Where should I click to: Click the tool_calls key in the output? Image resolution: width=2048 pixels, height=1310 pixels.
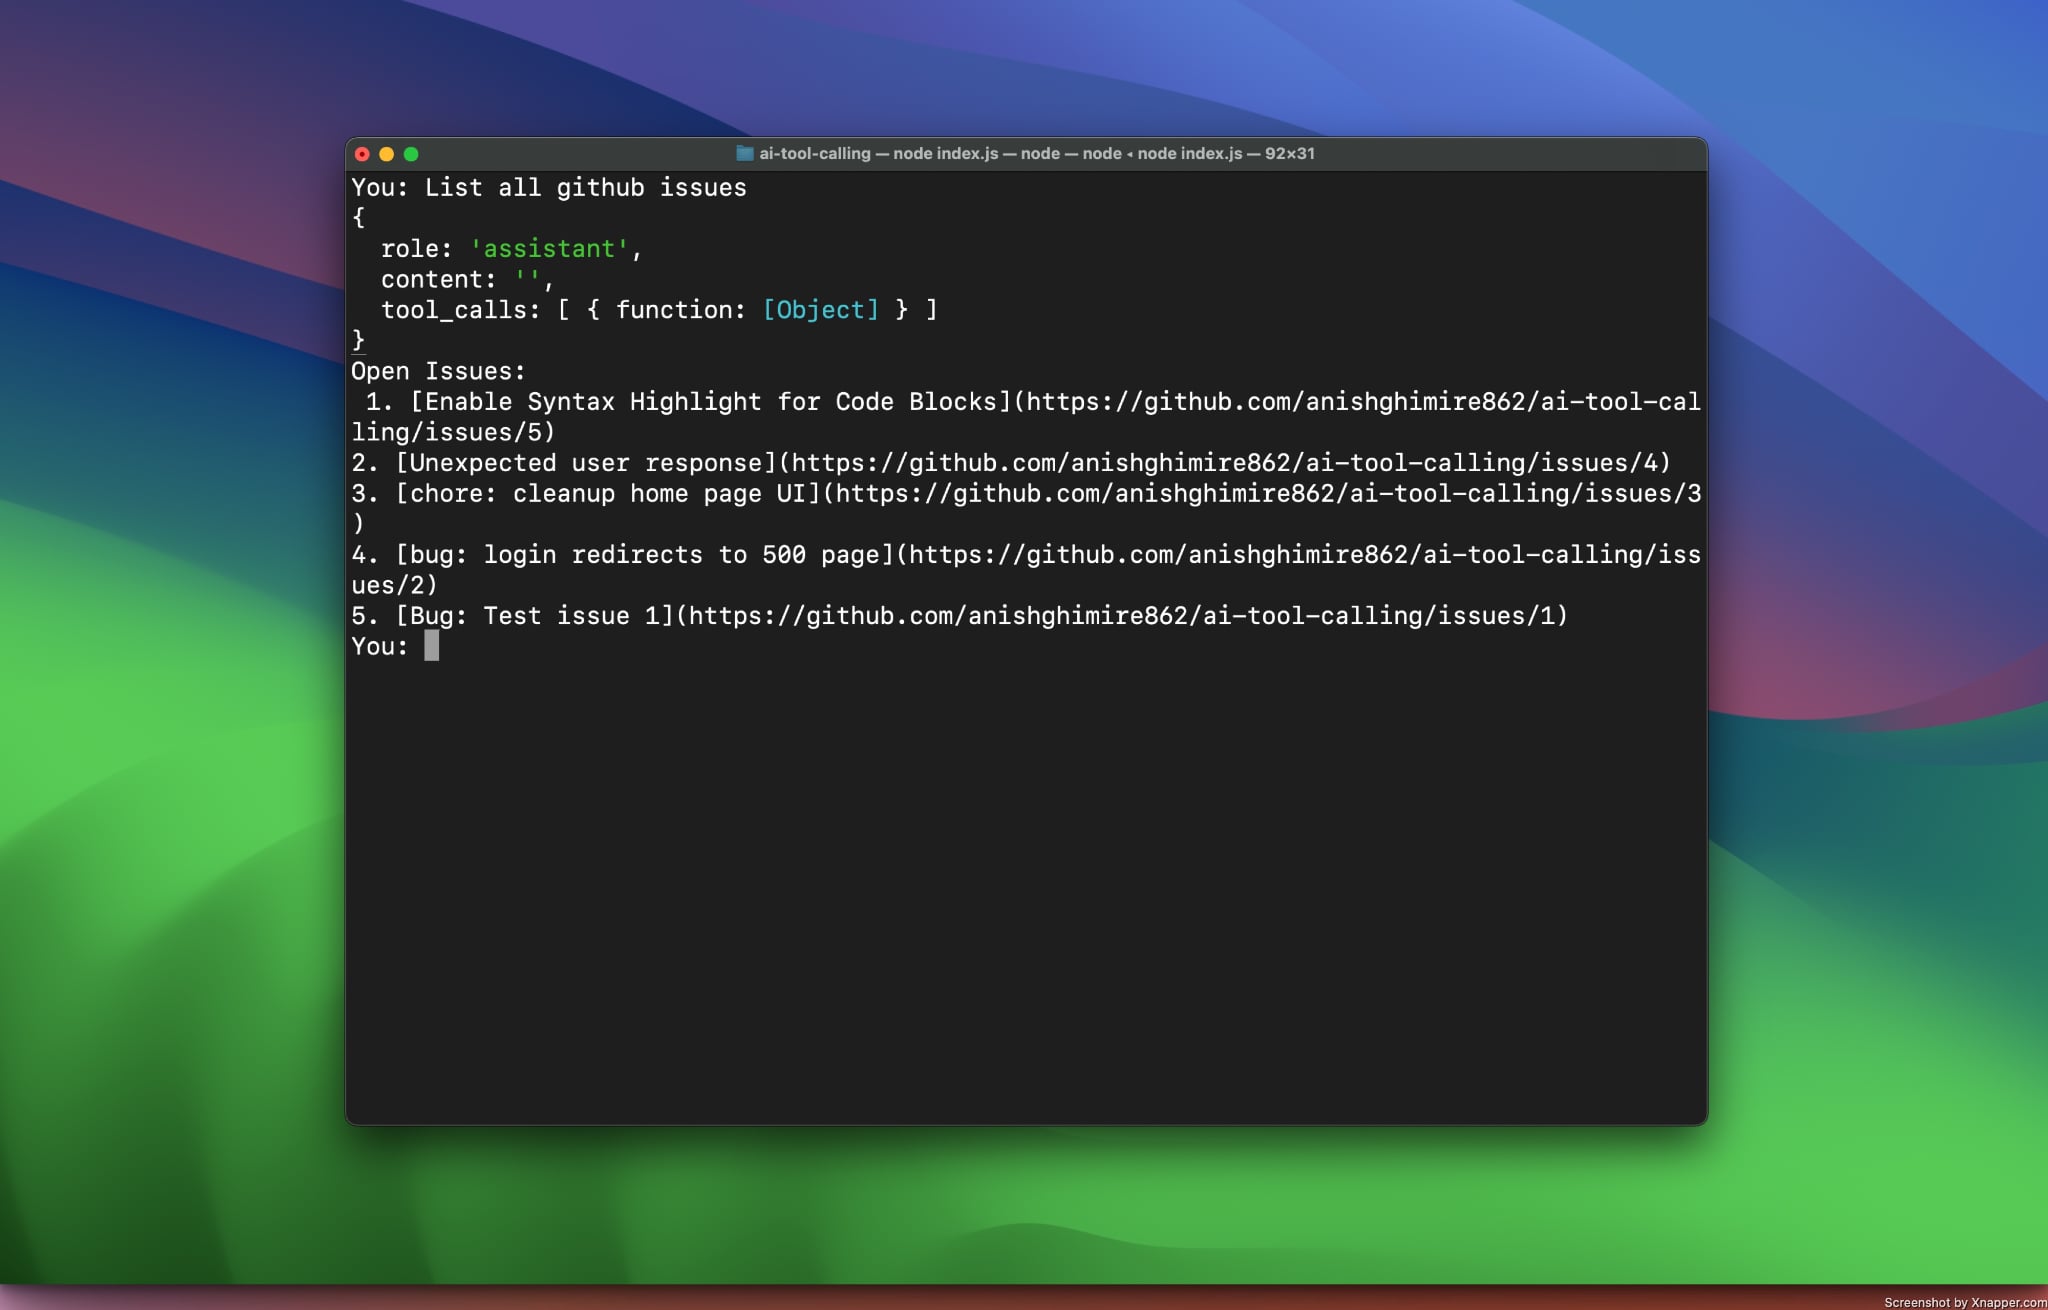click(453, 310)
